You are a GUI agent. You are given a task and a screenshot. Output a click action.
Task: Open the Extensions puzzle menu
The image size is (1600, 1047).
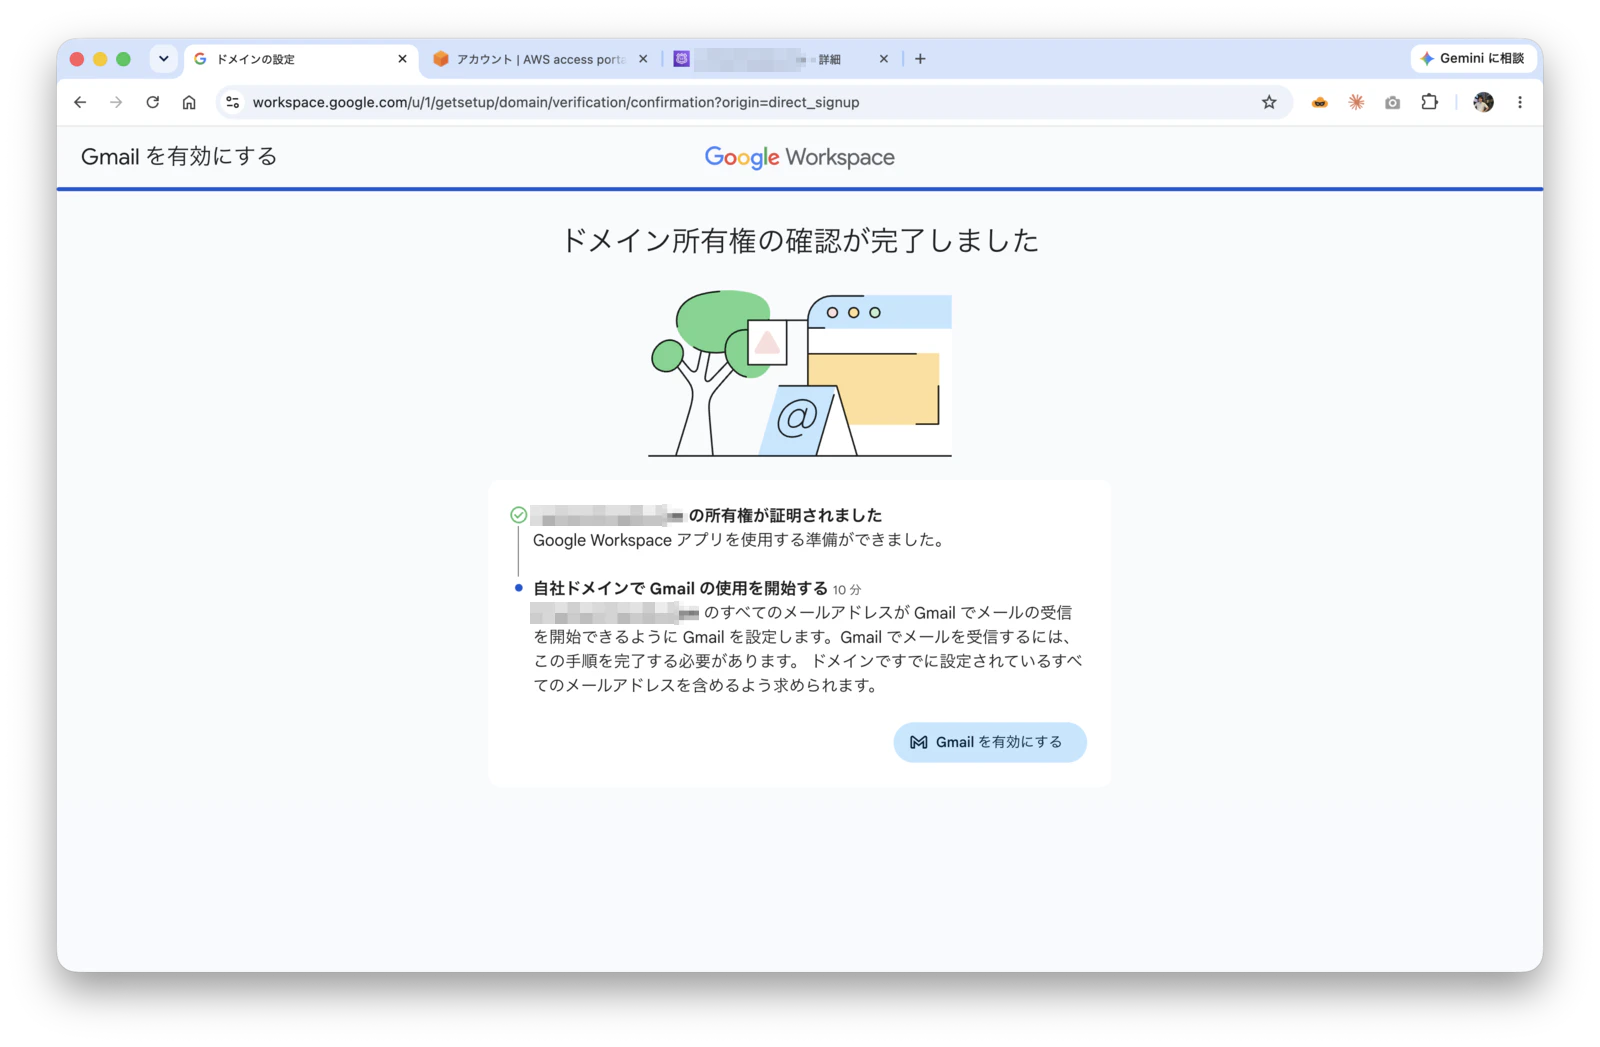(1429, 102)
